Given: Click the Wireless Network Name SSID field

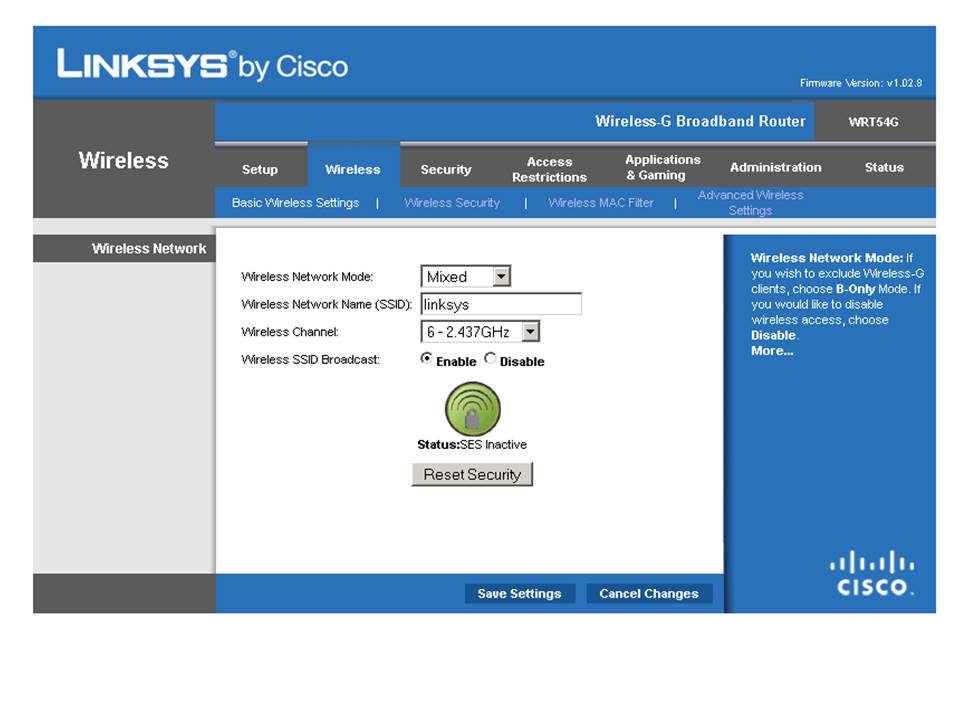Looking at the screenshot, I should (501, 304).
